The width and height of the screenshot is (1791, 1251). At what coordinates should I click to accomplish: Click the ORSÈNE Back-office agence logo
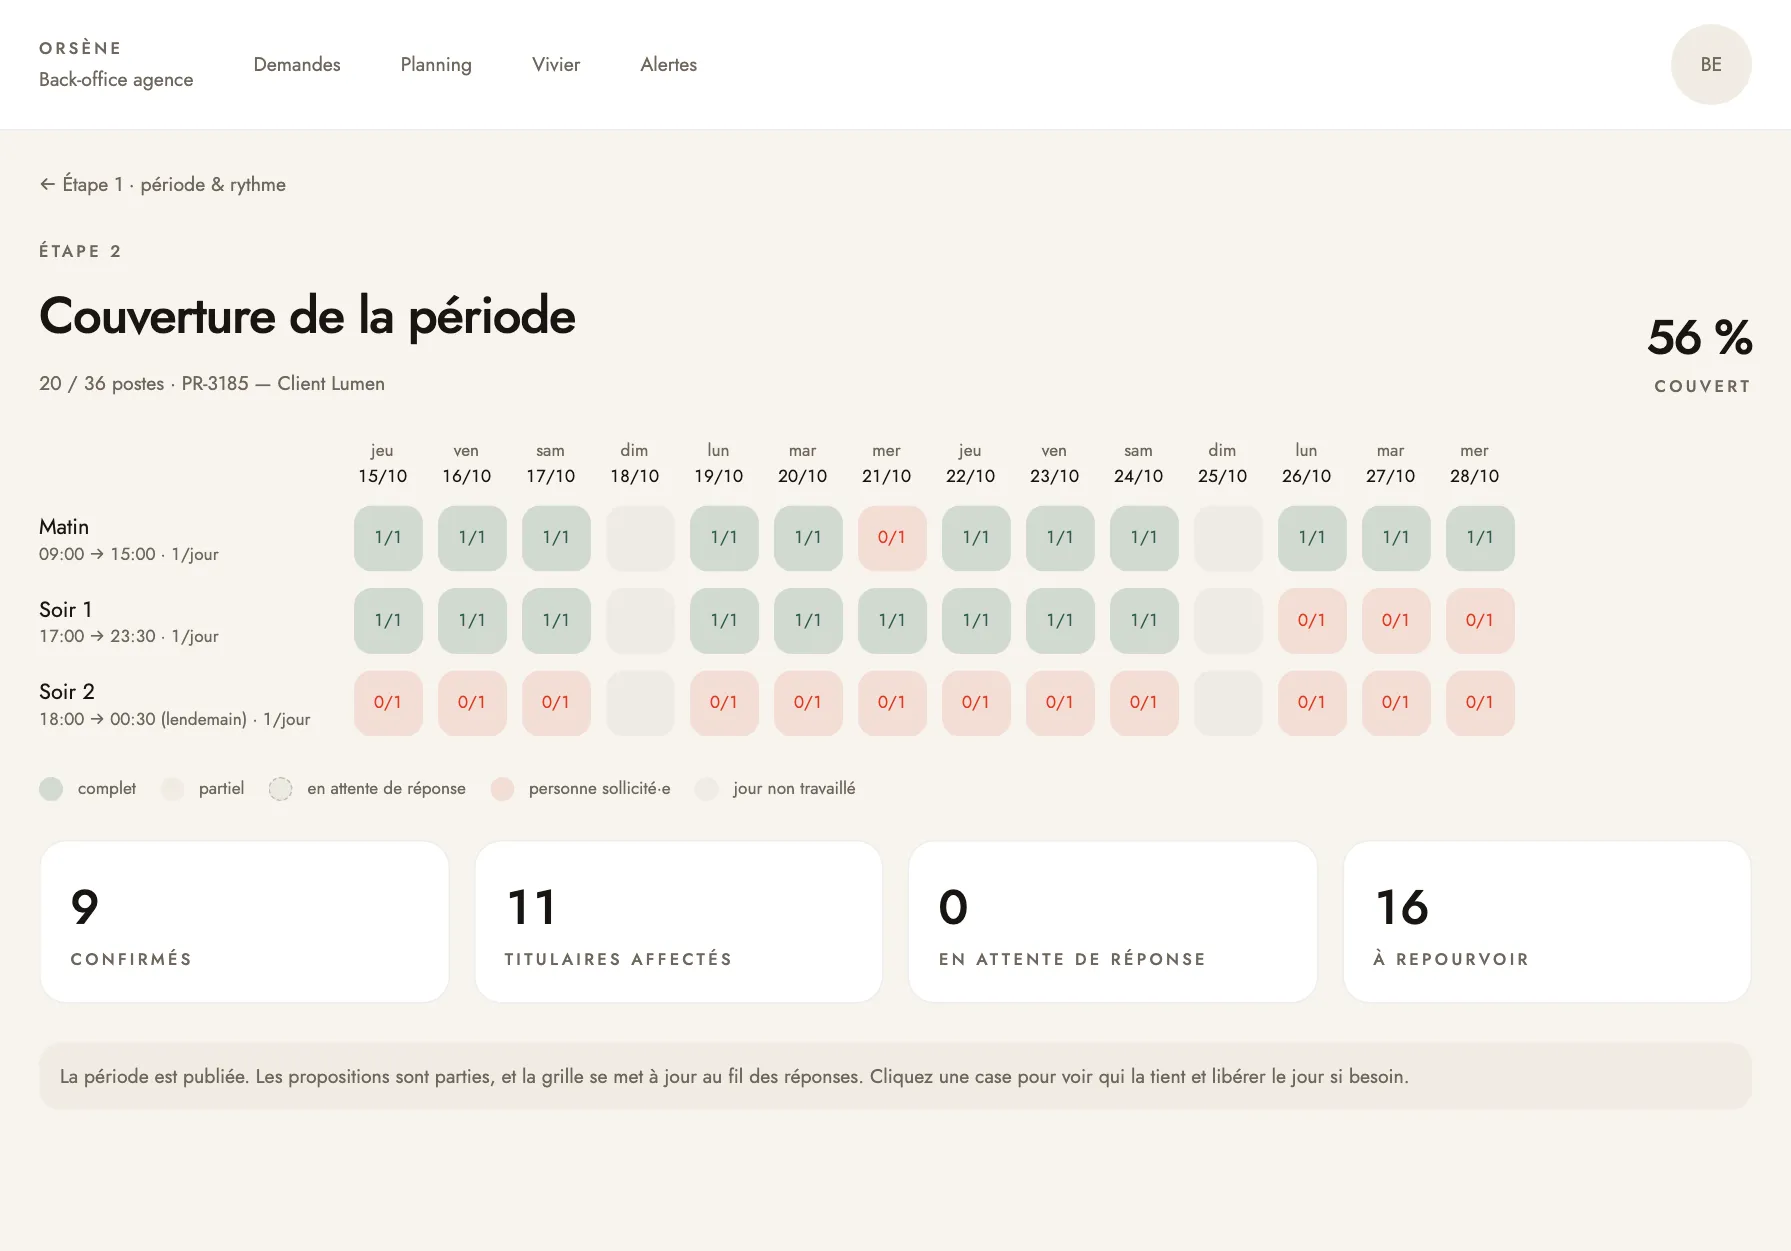click(116, 64)
